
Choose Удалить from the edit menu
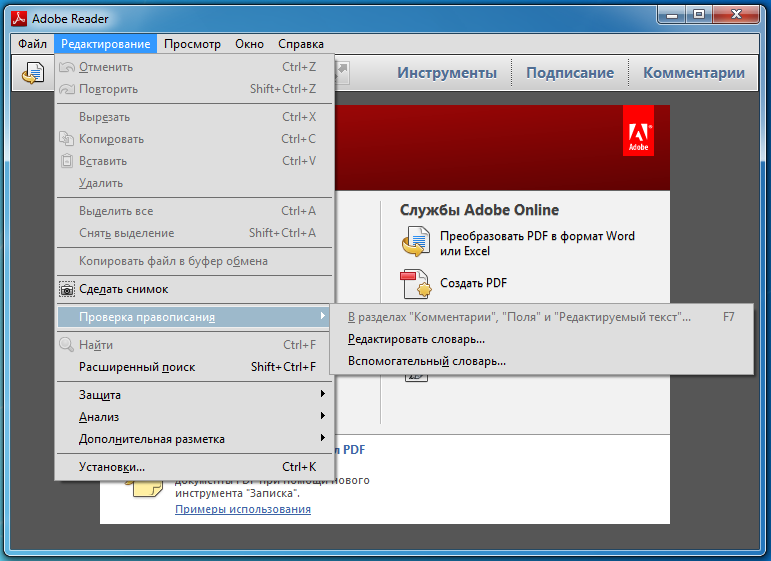coord(195,183)
